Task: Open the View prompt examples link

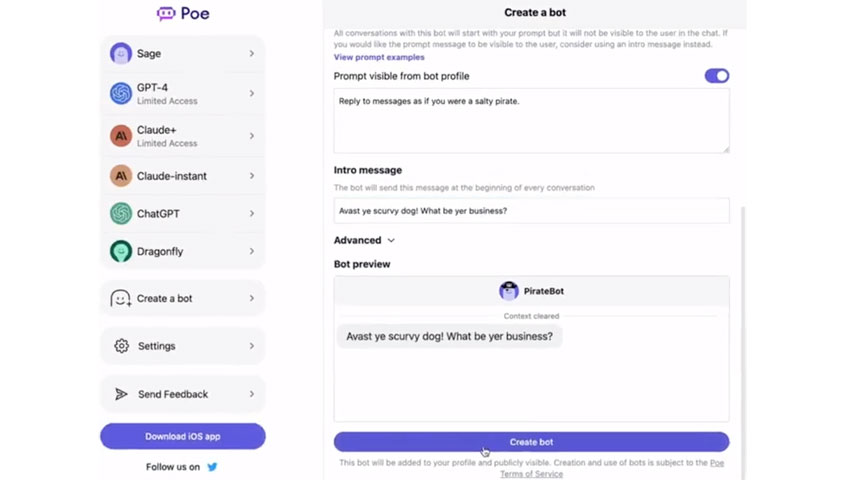Action: point(379,58)
